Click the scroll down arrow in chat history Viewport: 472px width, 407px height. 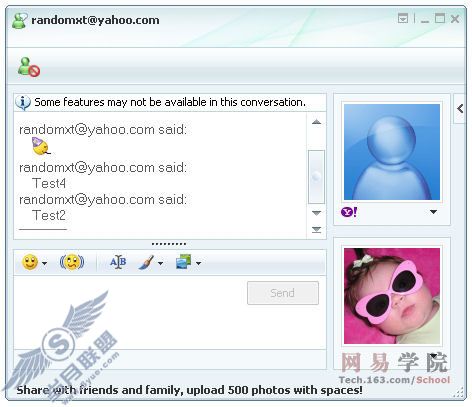pyautogui.click(x=316, y=213)
